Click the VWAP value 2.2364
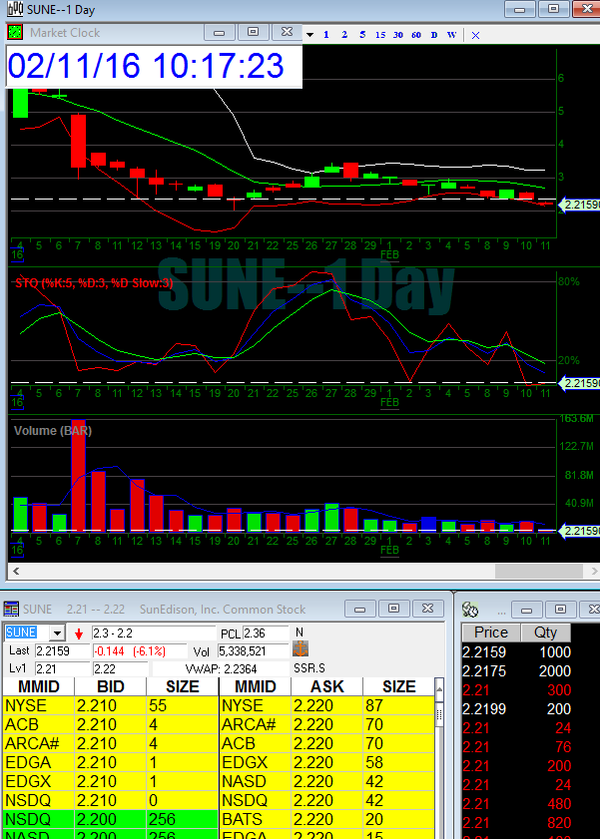 pyautogui.click(x=240, y=669)
